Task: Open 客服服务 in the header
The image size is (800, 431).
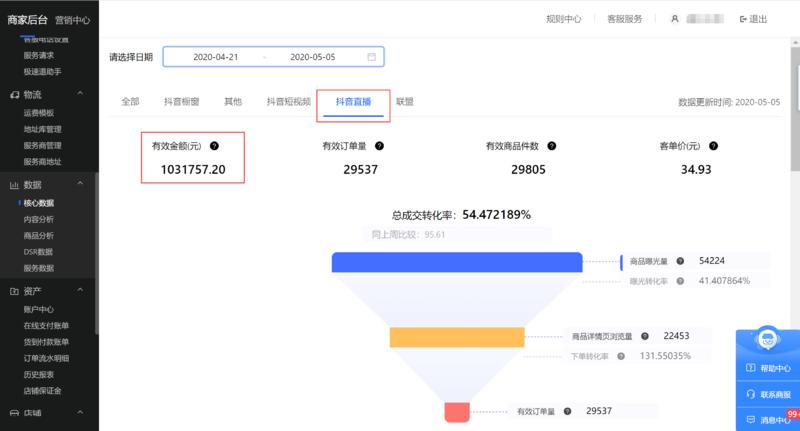Action: click(x=624, y=19)
